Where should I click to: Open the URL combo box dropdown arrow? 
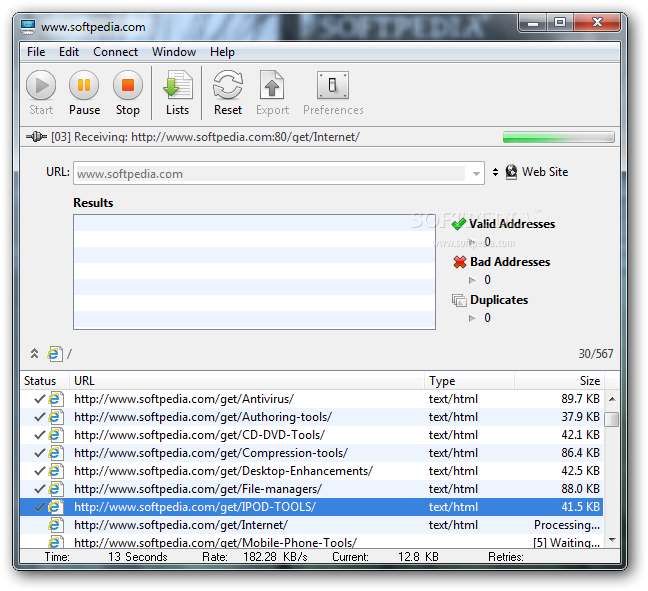[x=476, y=174]
